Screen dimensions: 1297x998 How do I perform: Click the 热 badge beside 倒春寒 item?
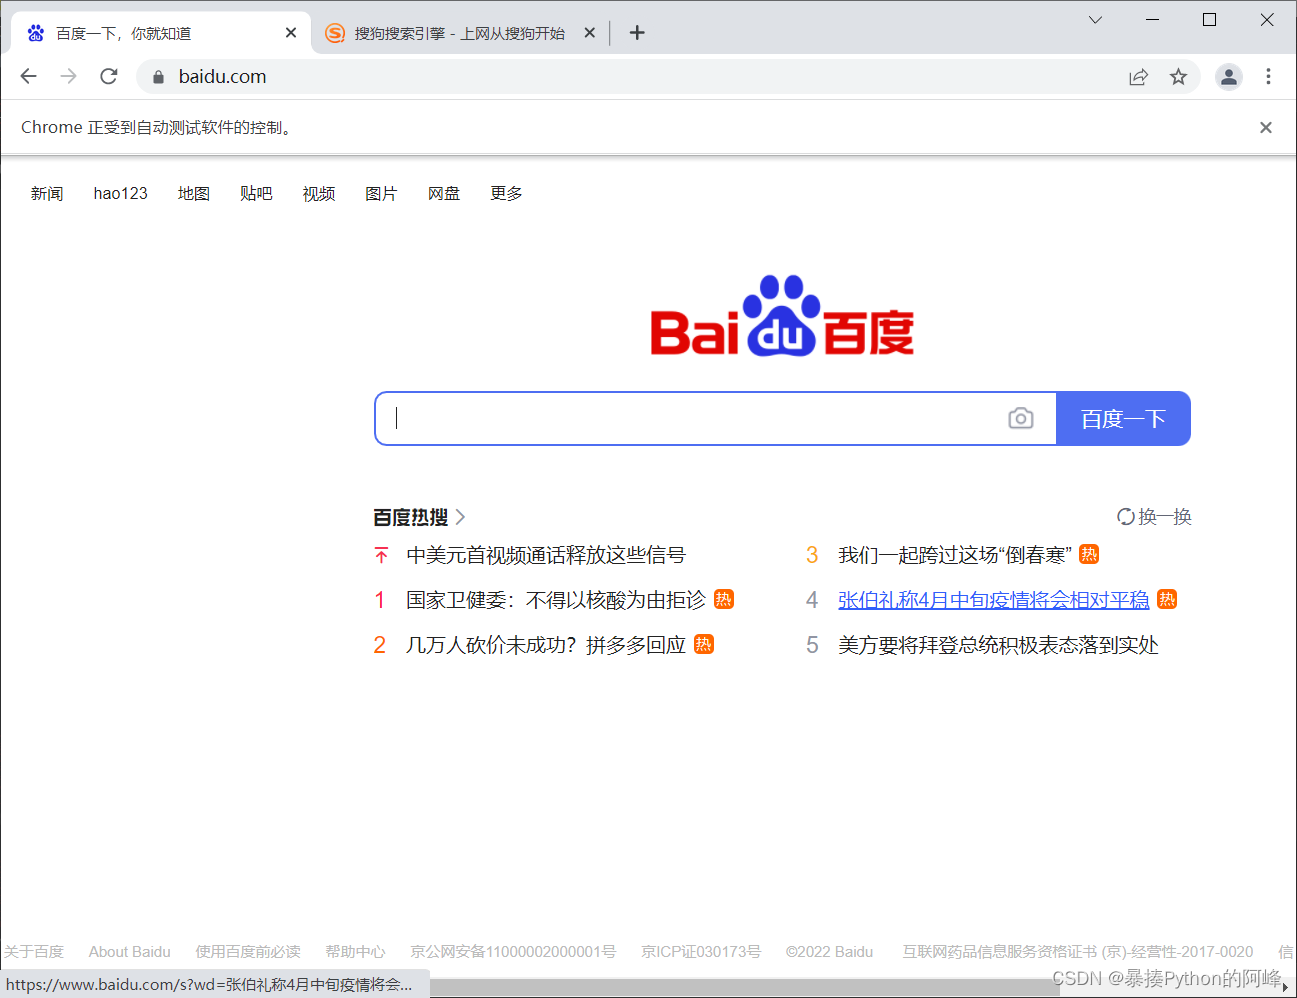click(1089, 554)
